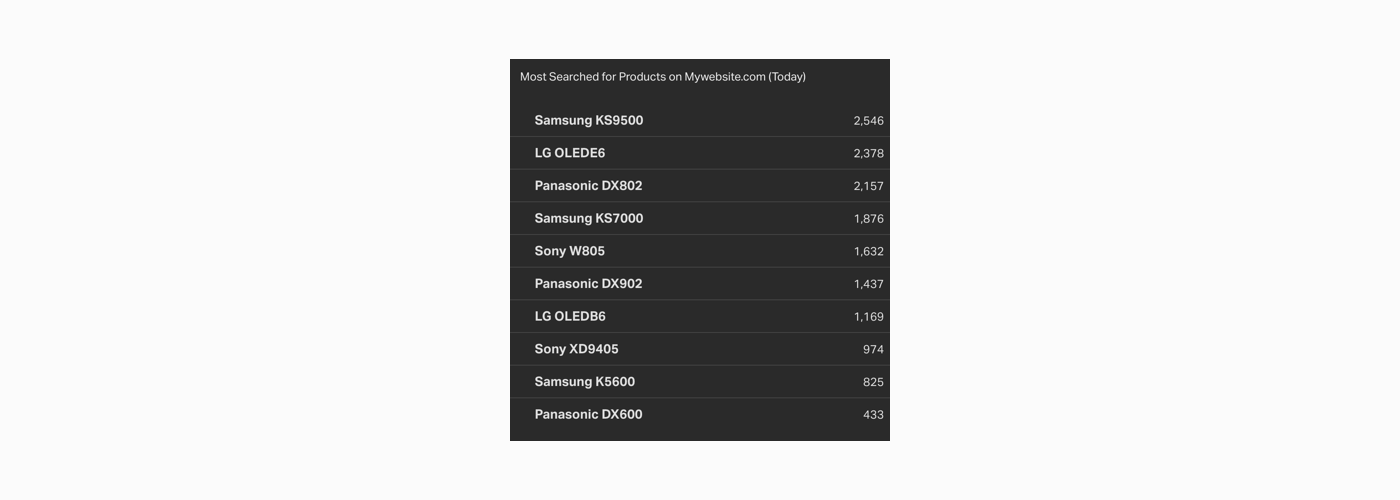Click the 1,169 count beside LG OLEDB6
This screenshot has height=500, width=1400.
(x=868, y=317)
